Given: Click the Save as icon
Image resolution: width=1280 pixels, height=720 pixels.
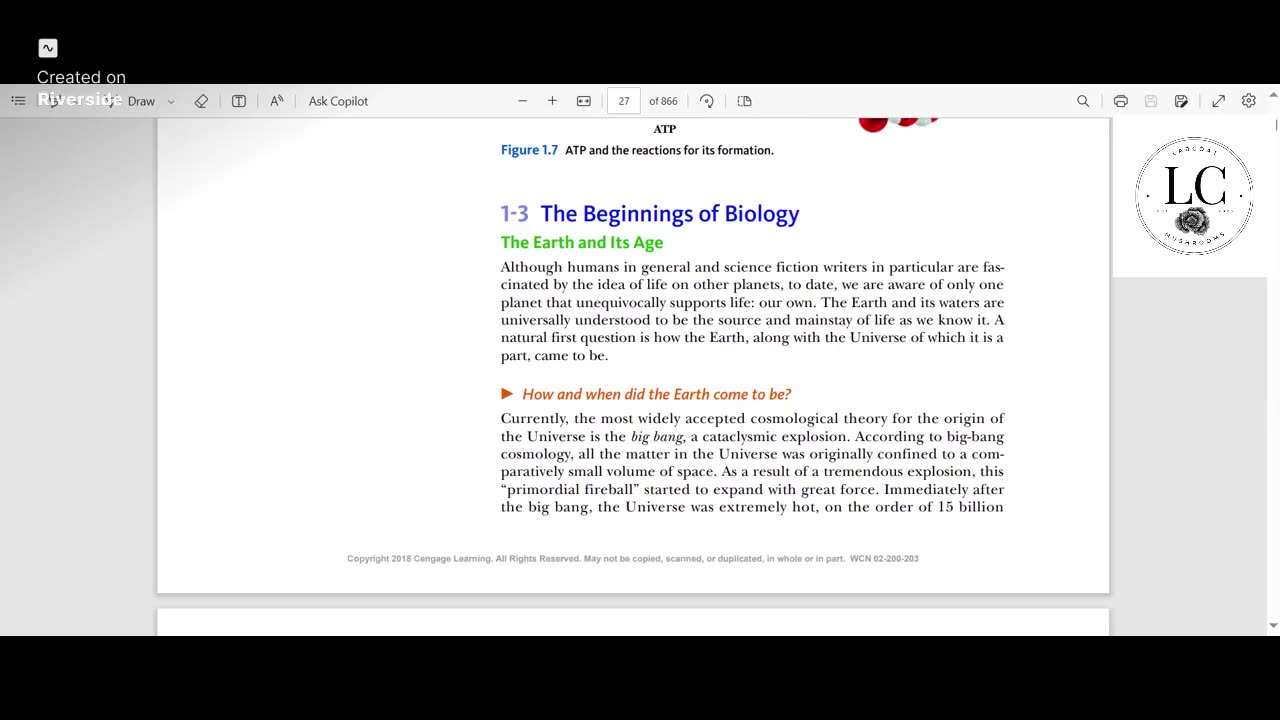Looking at the screenshot, I should [x=1181, y=101].
